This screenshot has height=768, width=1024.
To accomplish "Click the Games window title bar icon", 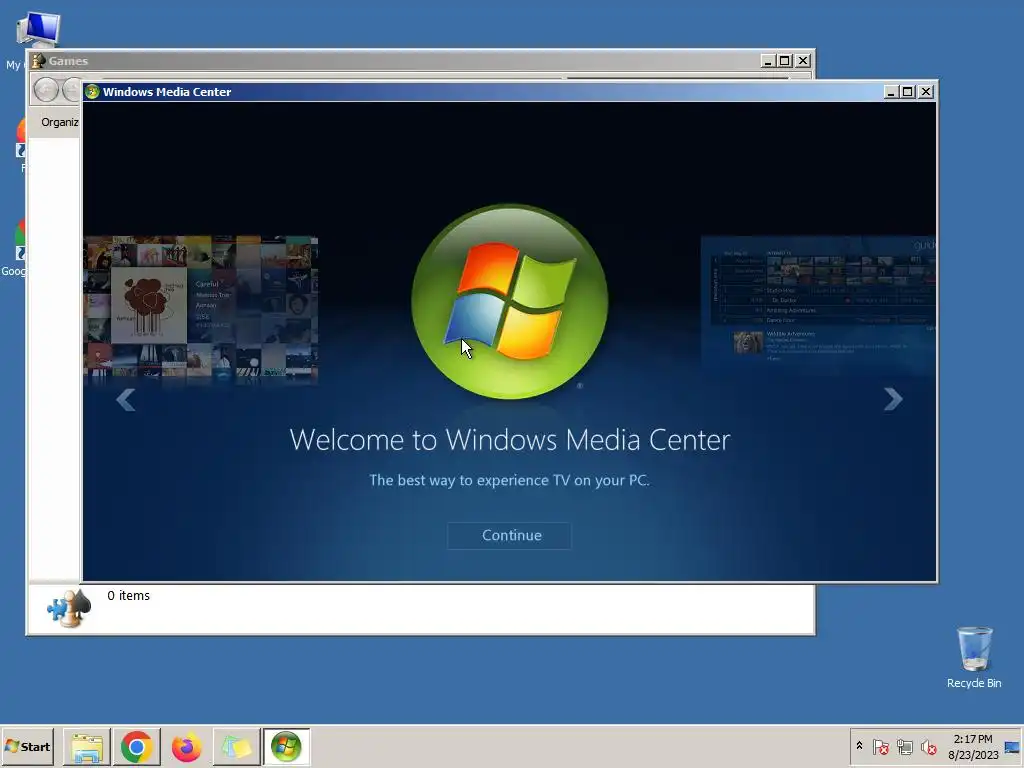I will coord(39,61).
